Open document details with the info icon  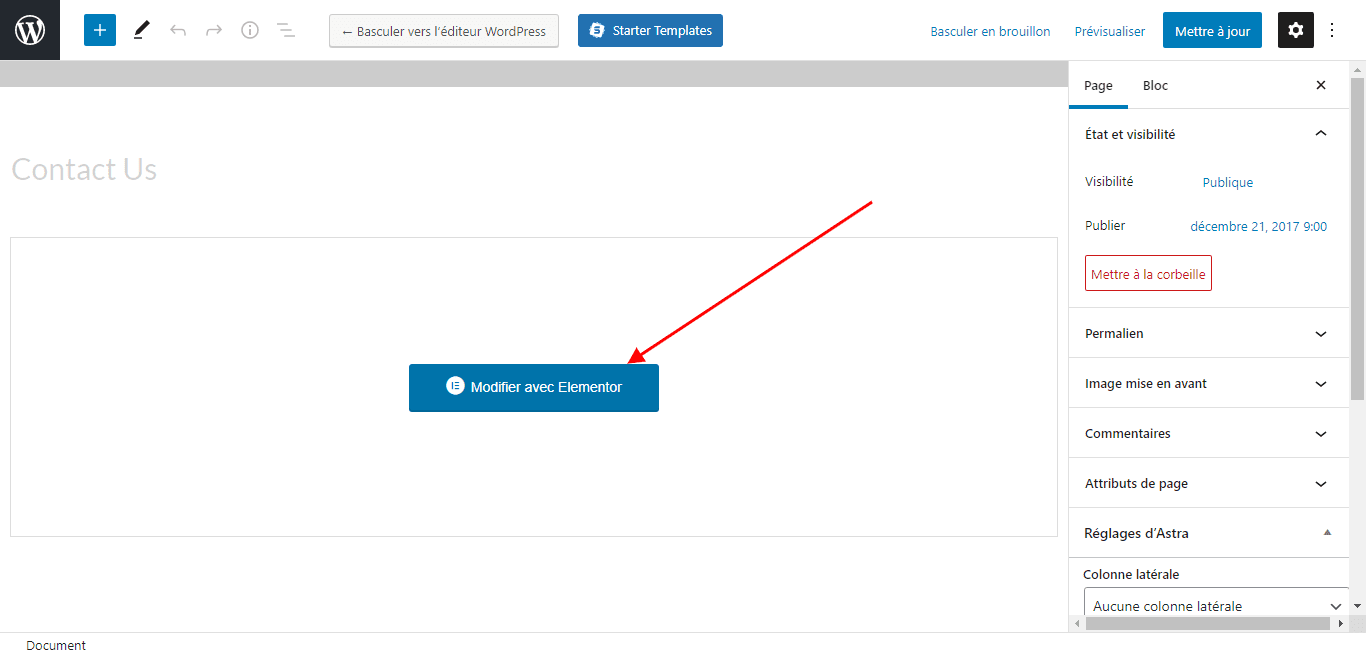pyautogui.click(x=250, y=30)
